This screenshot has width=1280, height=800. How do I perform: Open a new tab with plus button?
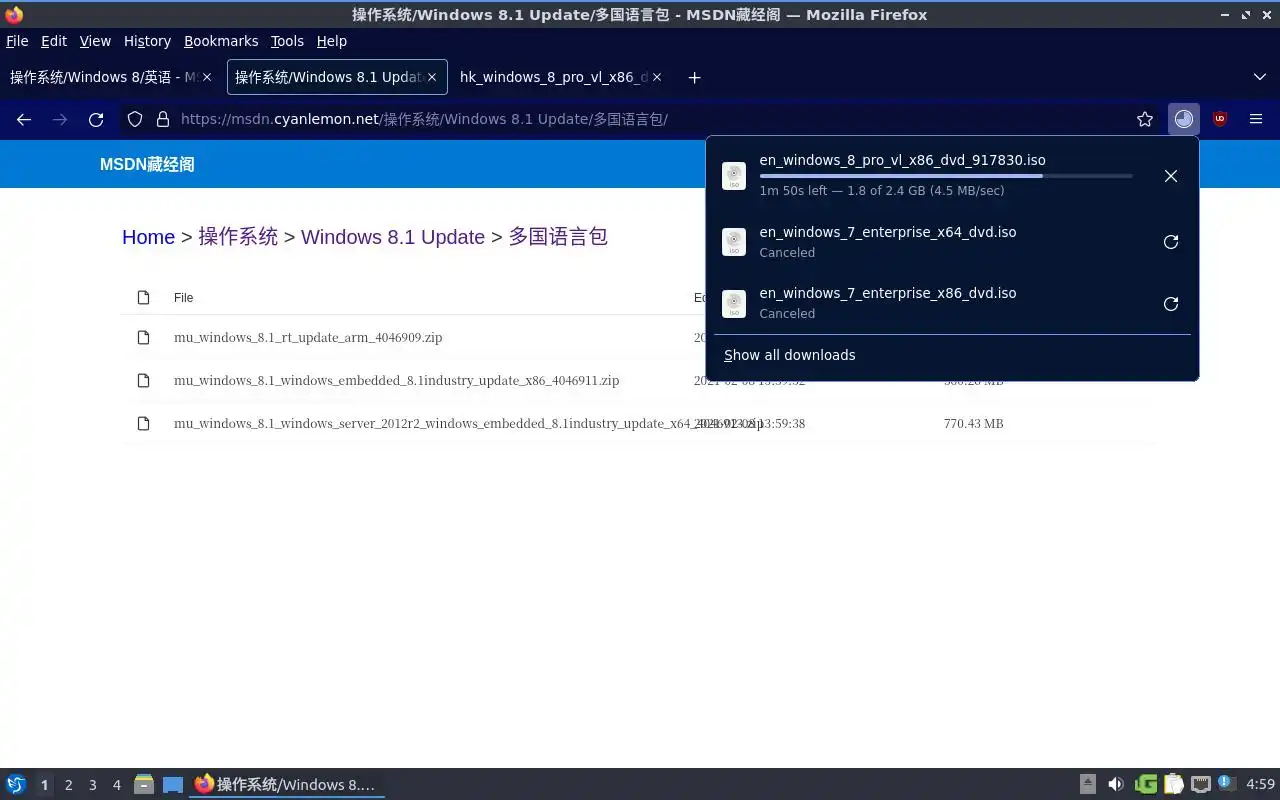(694, 77)
